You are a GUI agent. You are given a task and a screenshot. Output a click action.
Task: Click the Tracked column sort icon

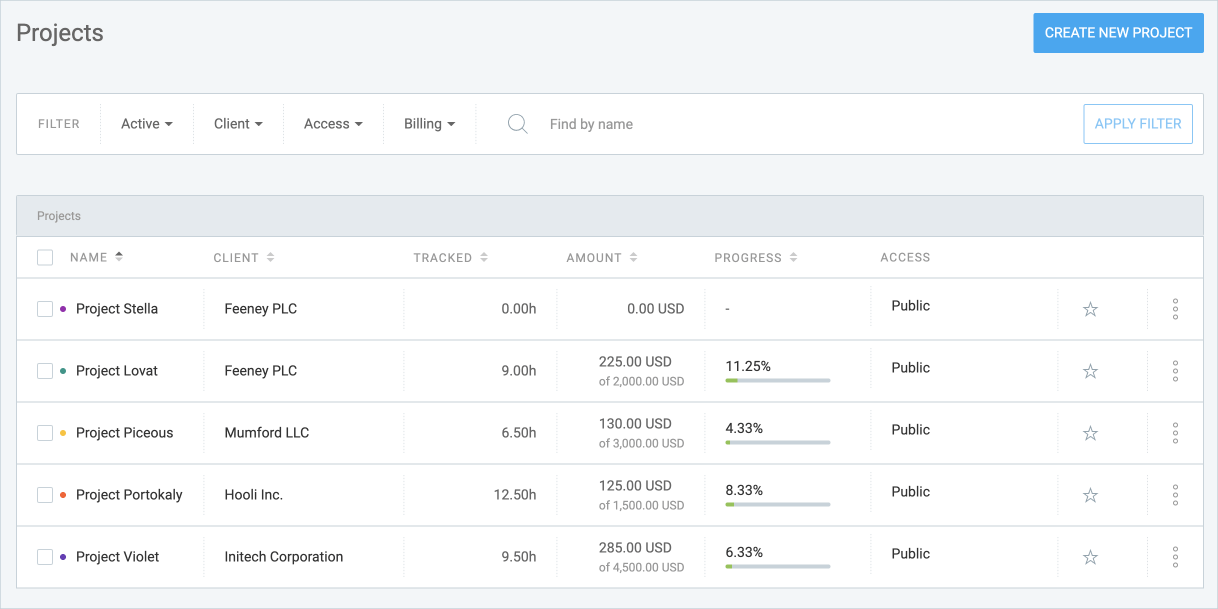tap(484, 257)
